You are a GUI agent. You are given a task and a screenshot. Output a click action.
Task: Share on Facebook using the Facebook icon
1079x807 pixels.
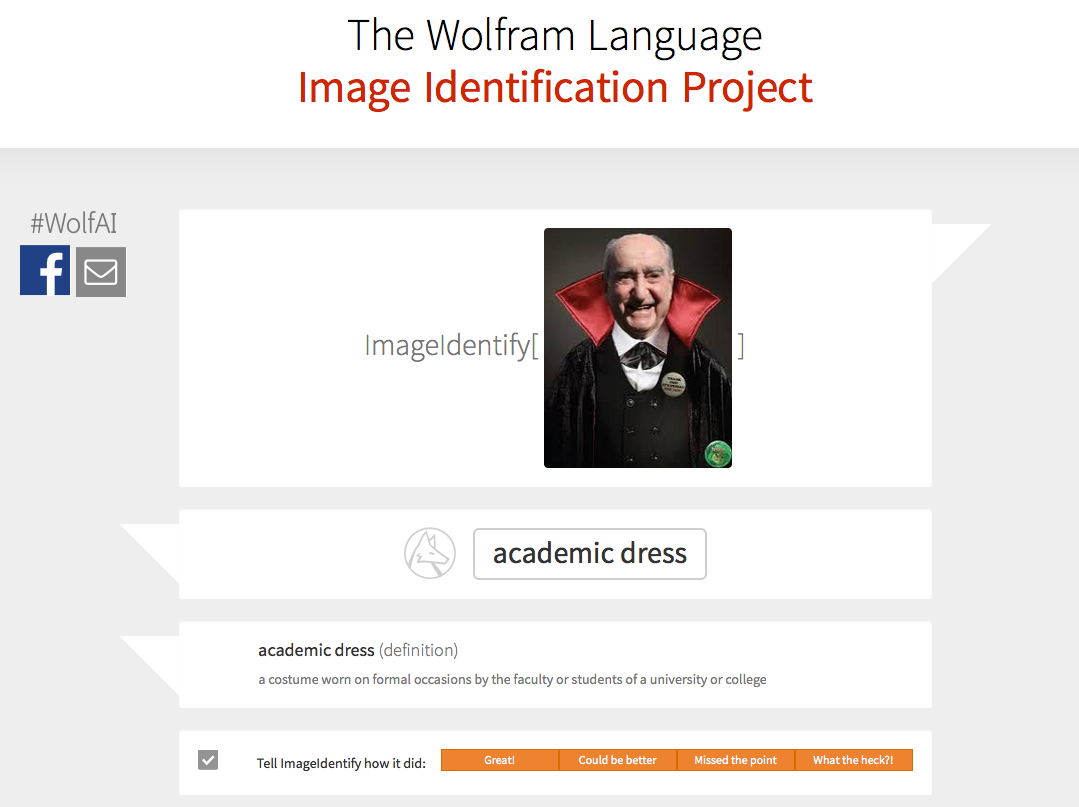pyautogui.click(x=45, y=270)
